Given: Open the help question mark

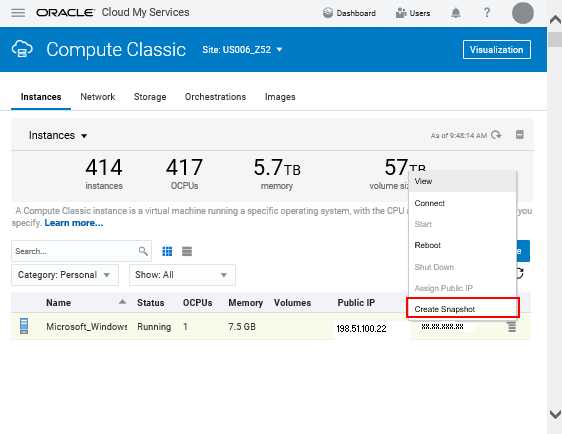Looking at the screenshot, I should [x=487, y=13].
